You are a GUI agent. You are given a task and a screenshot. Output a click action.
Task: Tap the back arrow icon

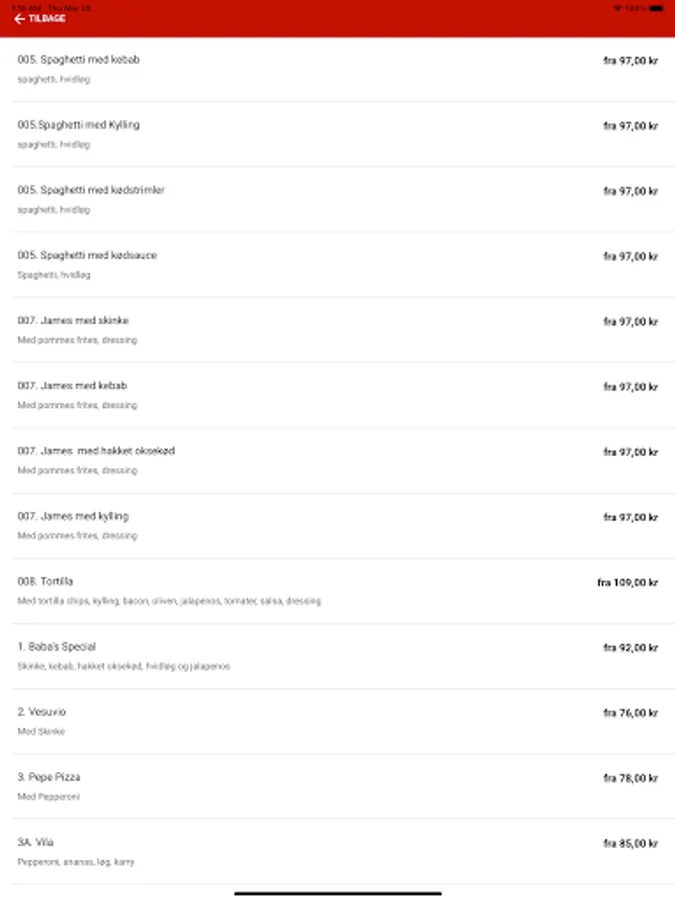coord(19,19)
